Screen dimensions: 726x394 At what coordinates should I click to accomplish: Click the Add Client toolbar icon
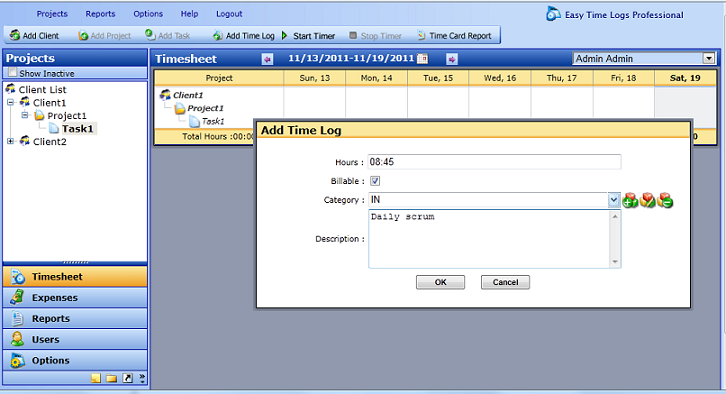15,35
